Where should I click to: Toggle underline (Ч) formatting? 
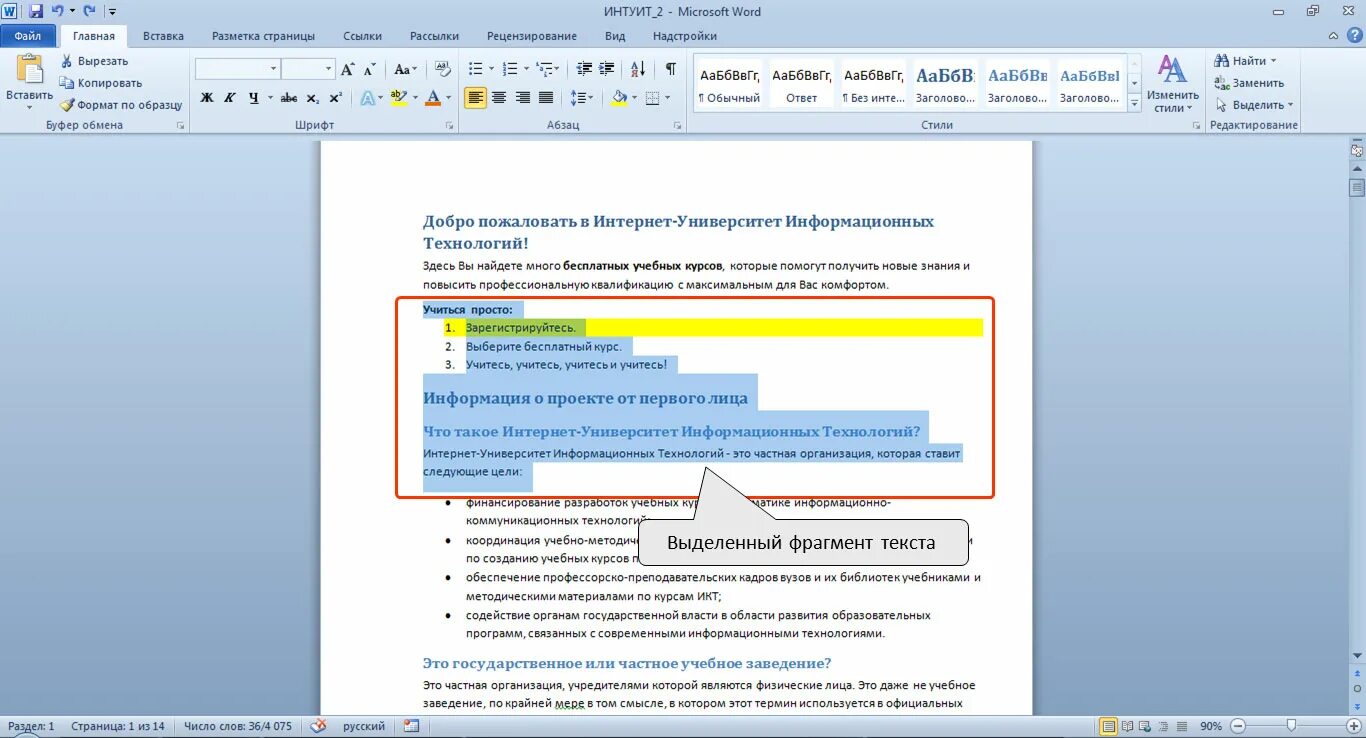click(x=254, y=97)
